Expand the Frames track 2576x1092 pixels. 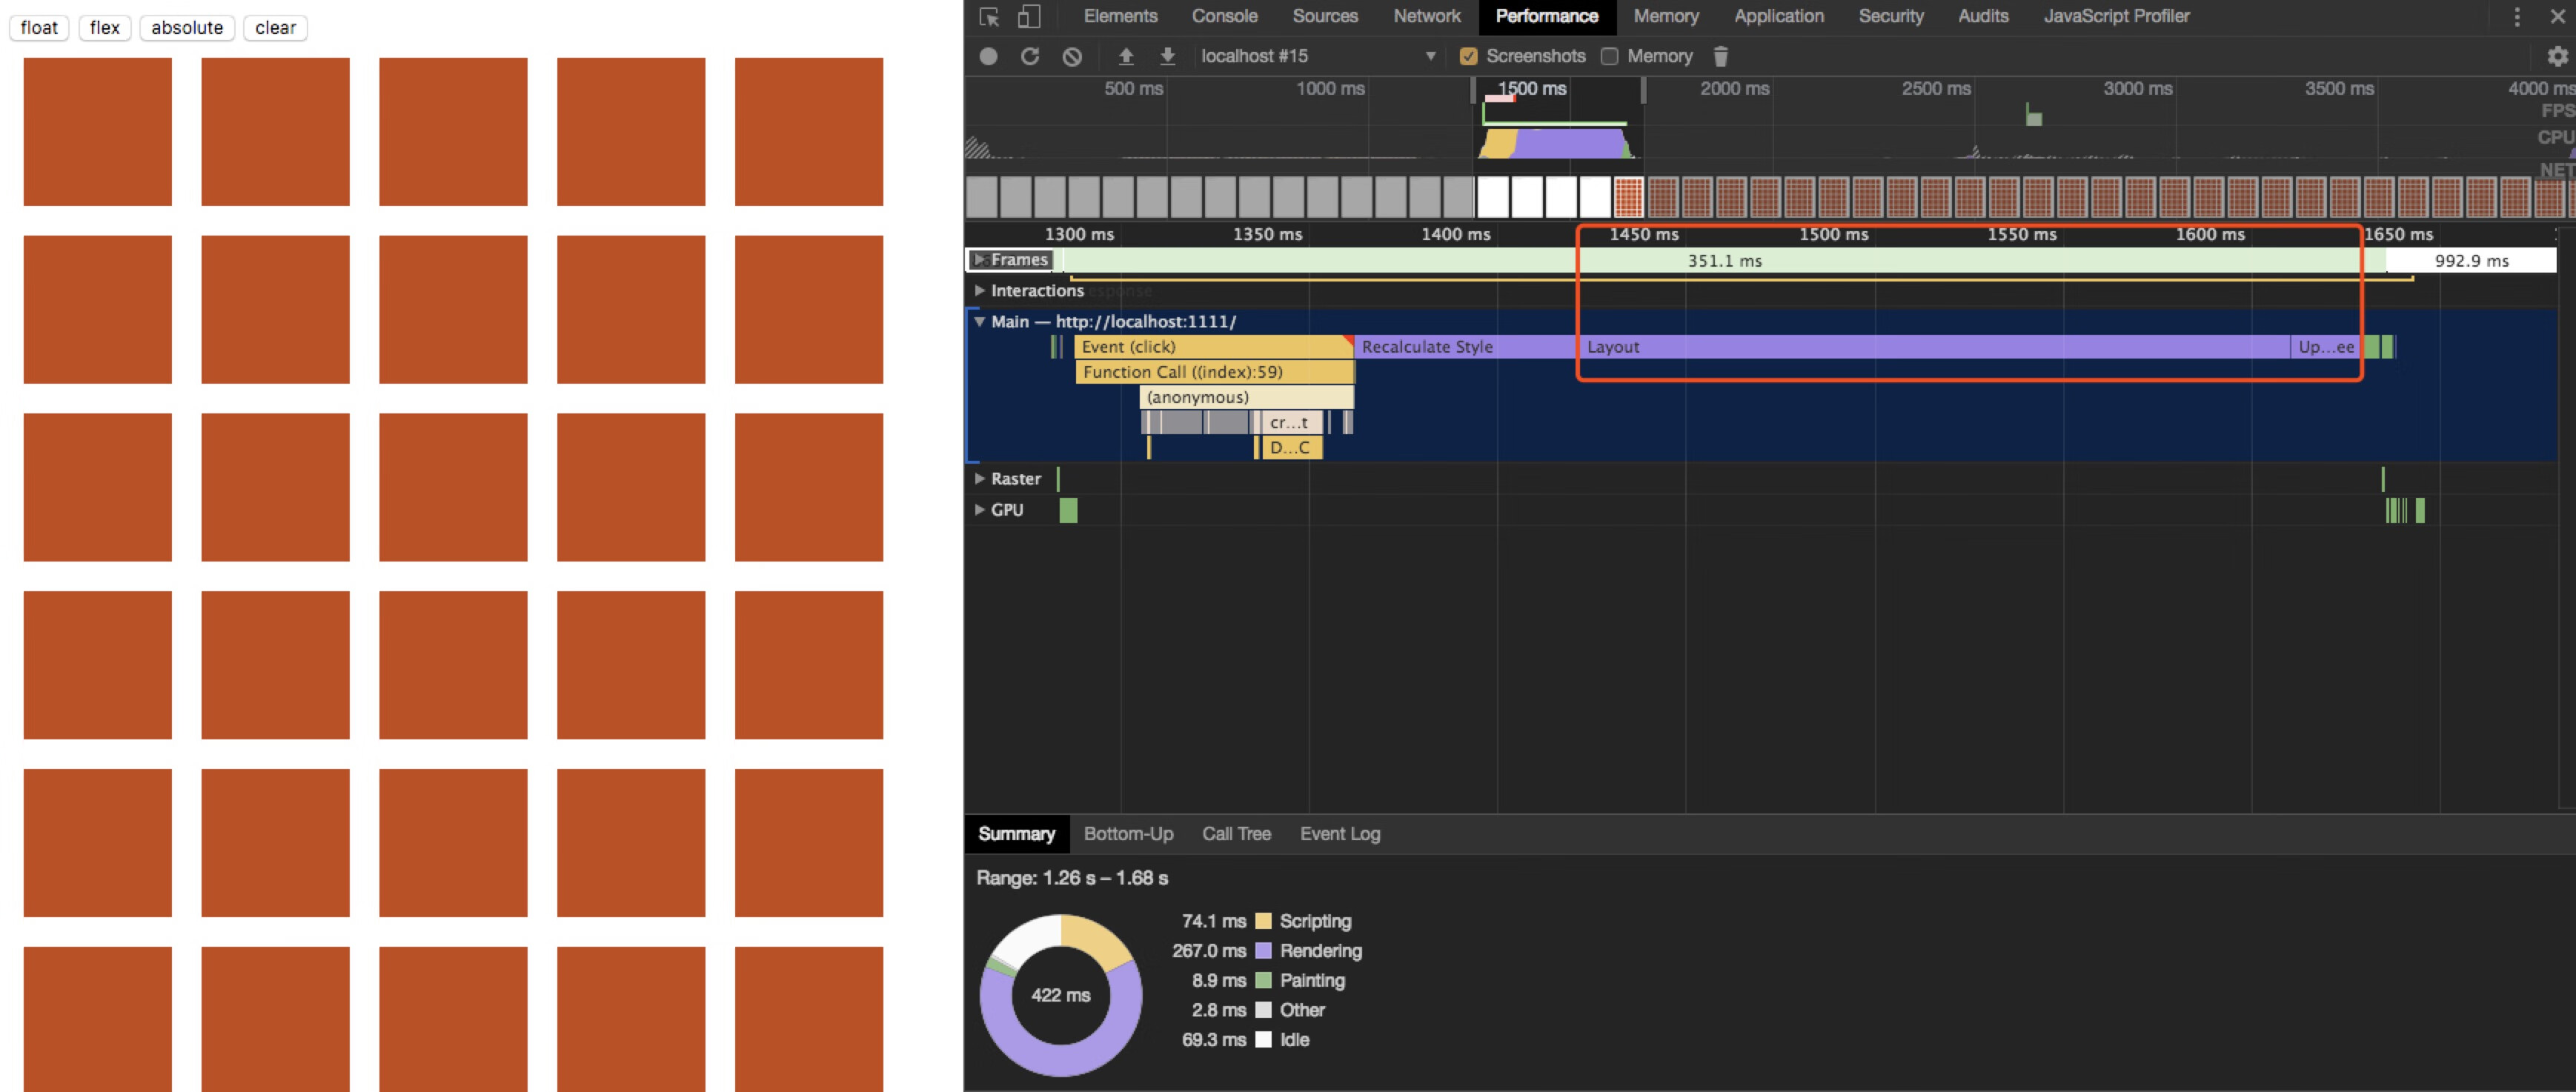(x=980, y=260)
